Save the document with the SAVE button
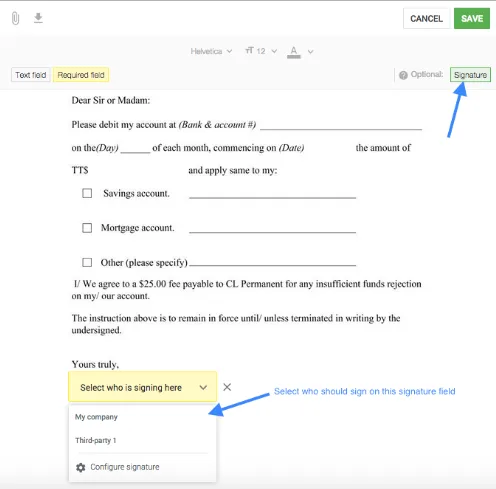 472,18
